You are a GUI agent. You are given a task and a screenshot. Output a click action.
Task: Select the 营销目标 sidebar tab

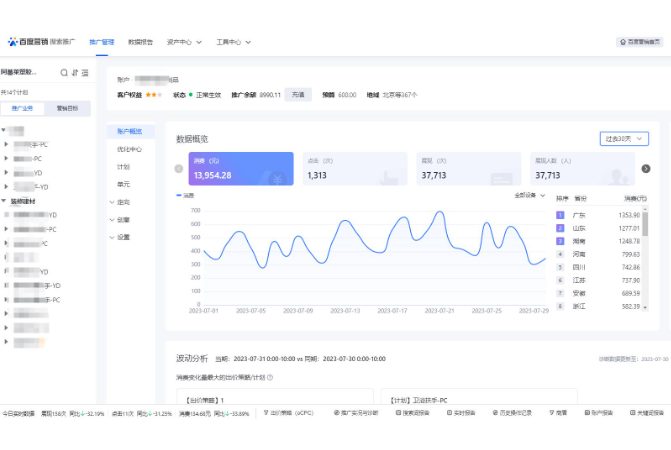68,108
